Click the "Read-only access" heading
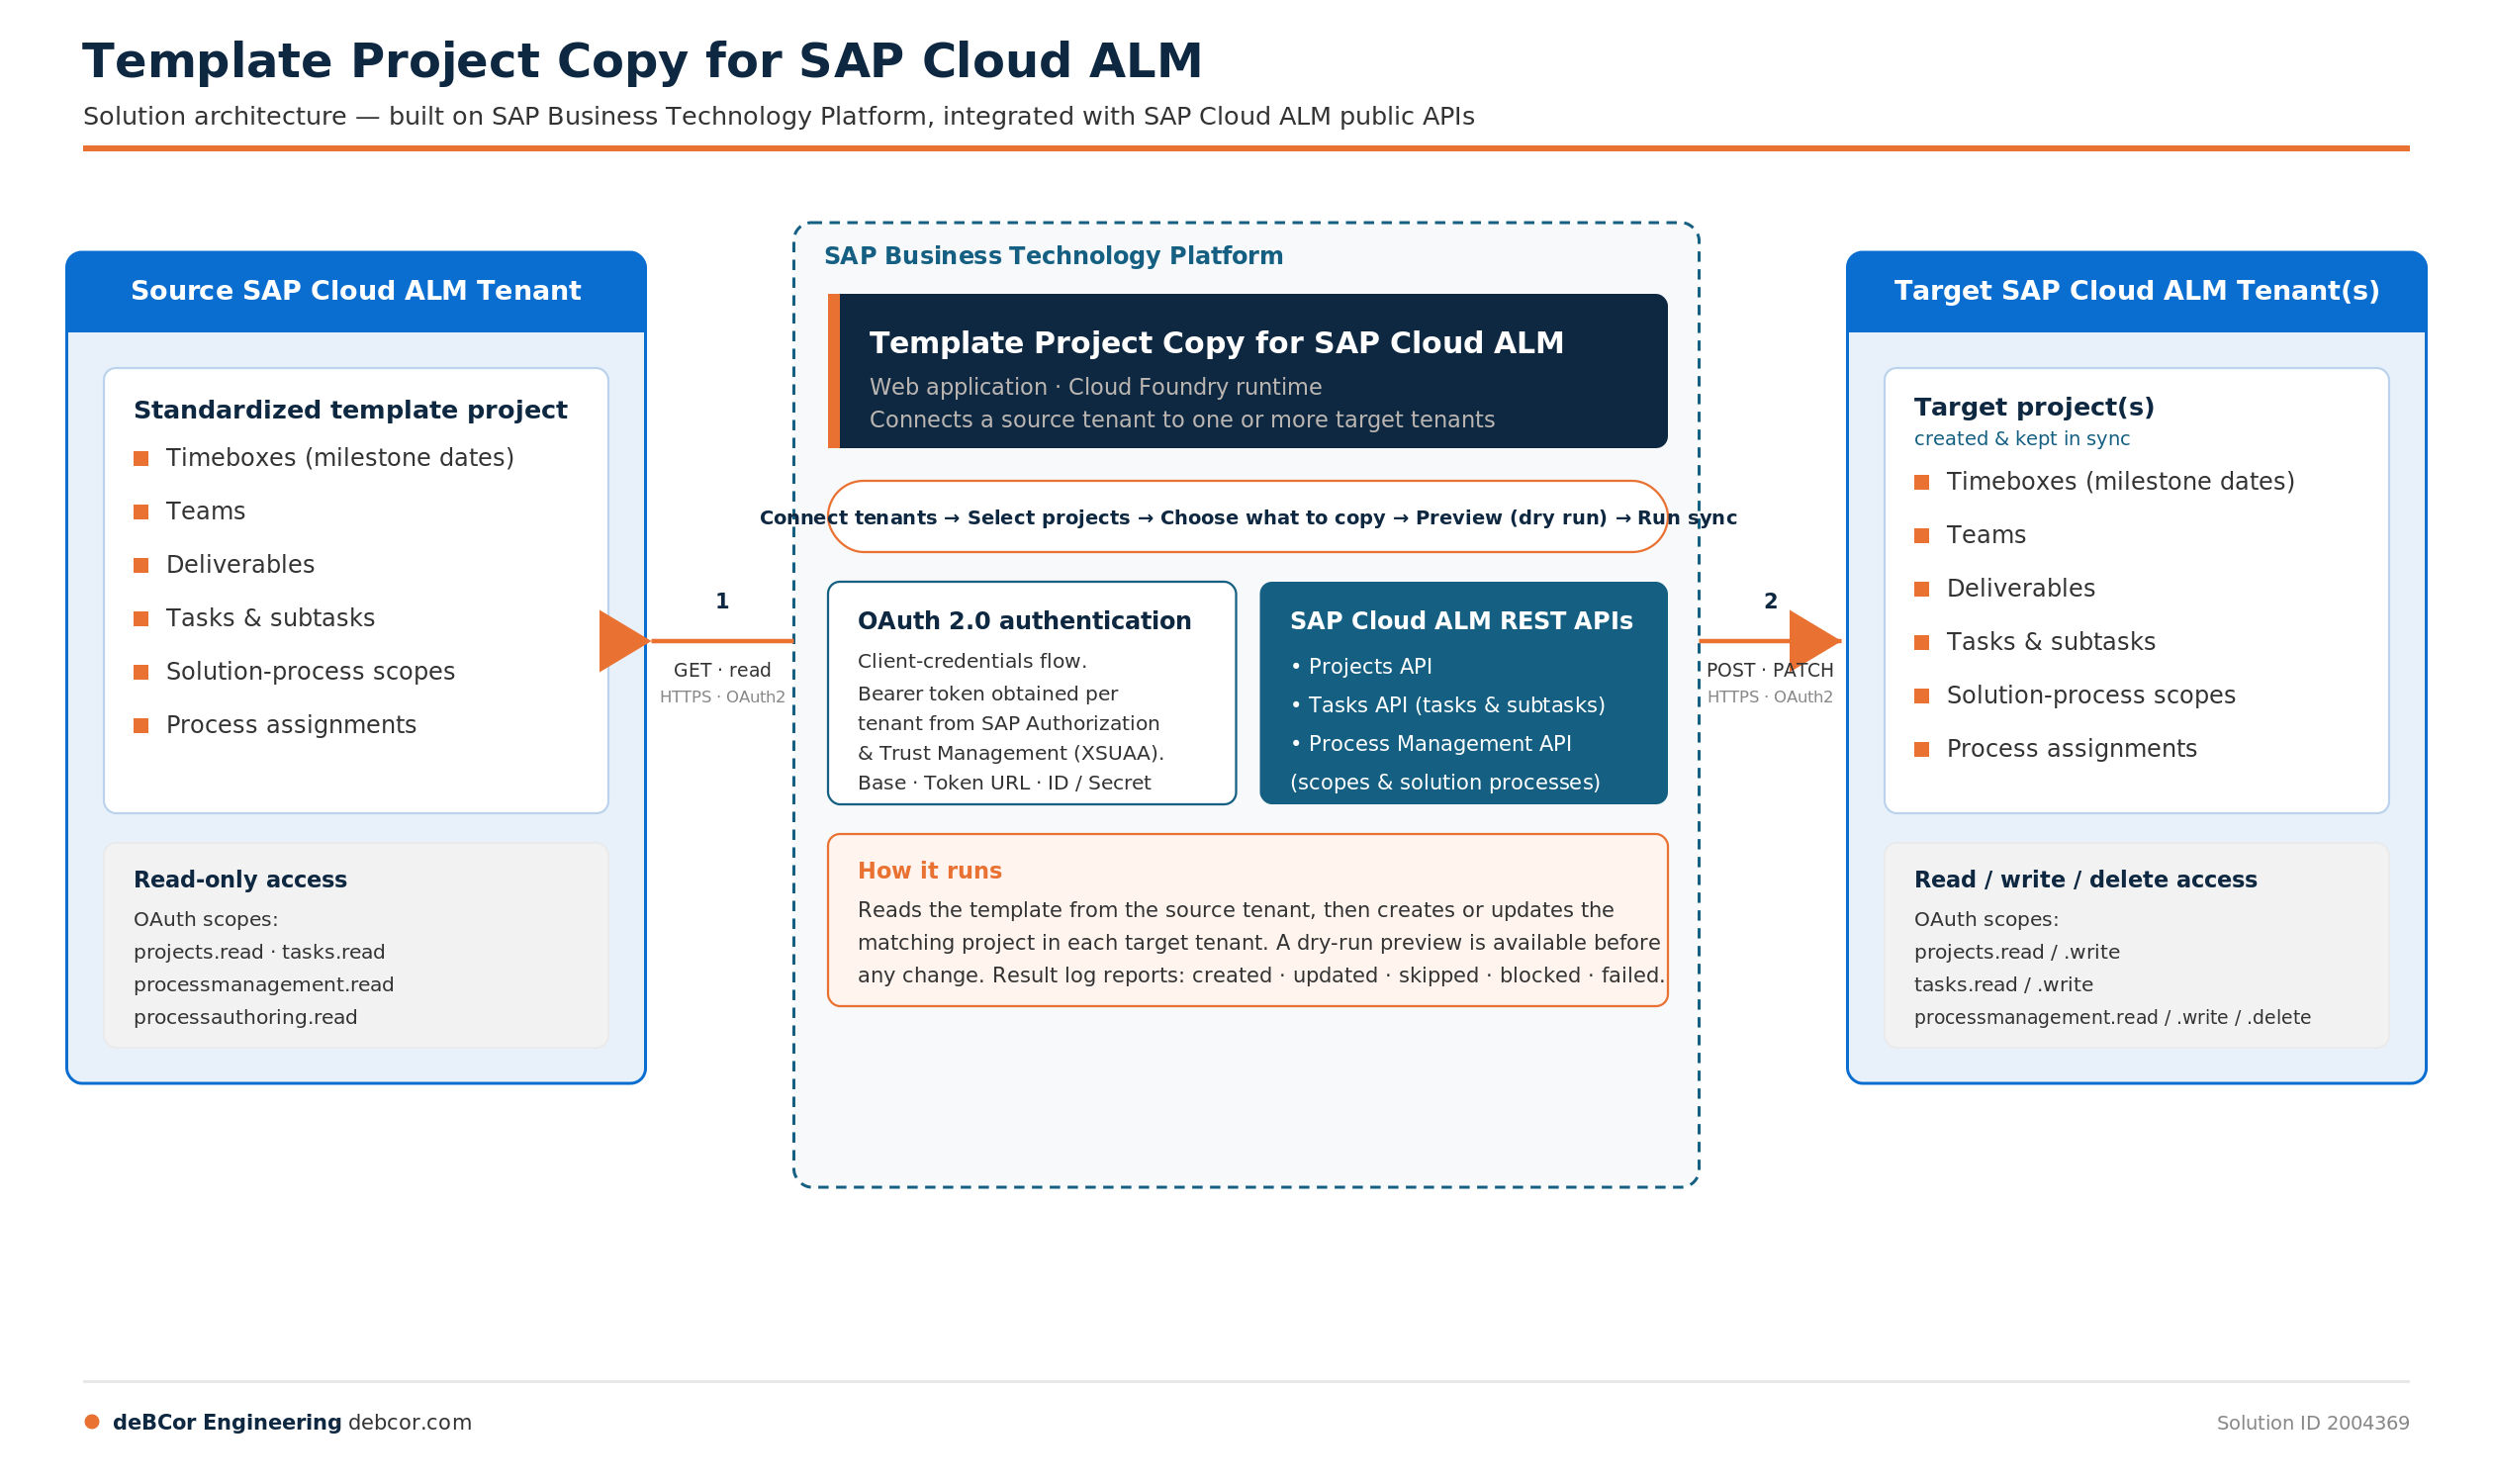 point(240,880)
